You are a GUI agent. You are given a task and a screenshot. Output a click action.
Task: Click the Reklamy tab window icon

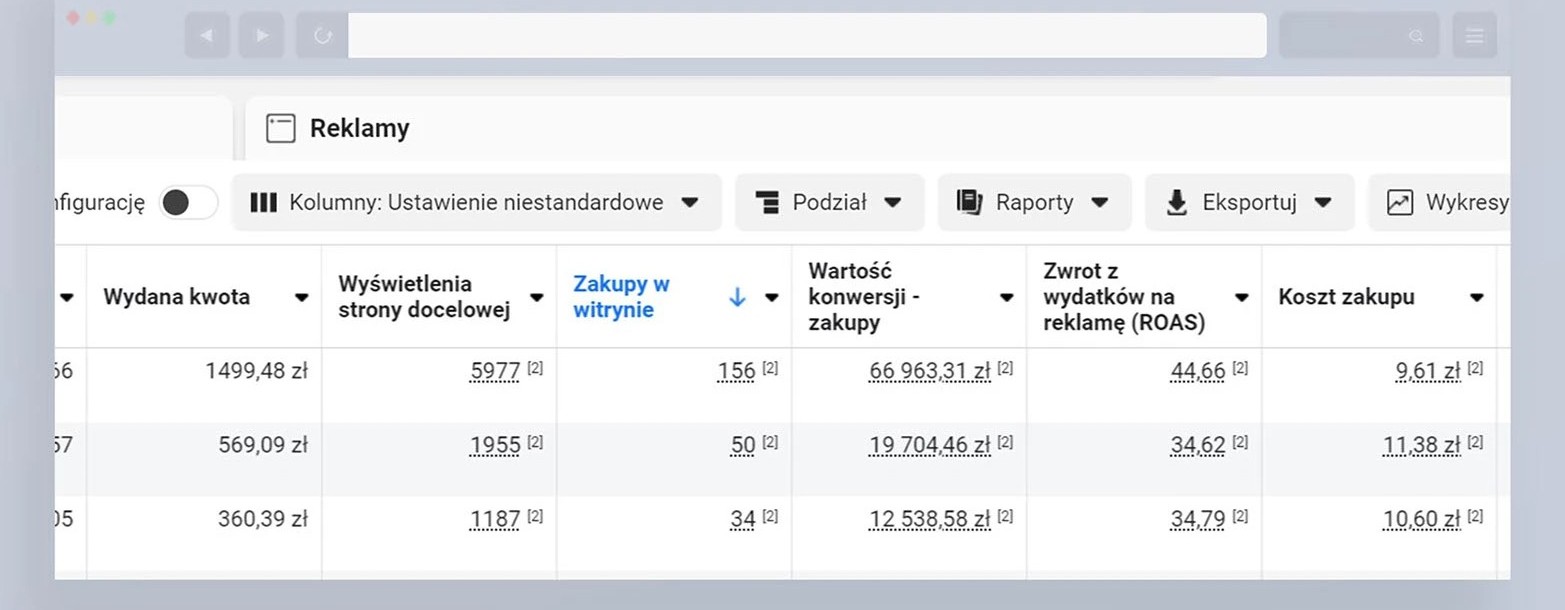[281, 128]
